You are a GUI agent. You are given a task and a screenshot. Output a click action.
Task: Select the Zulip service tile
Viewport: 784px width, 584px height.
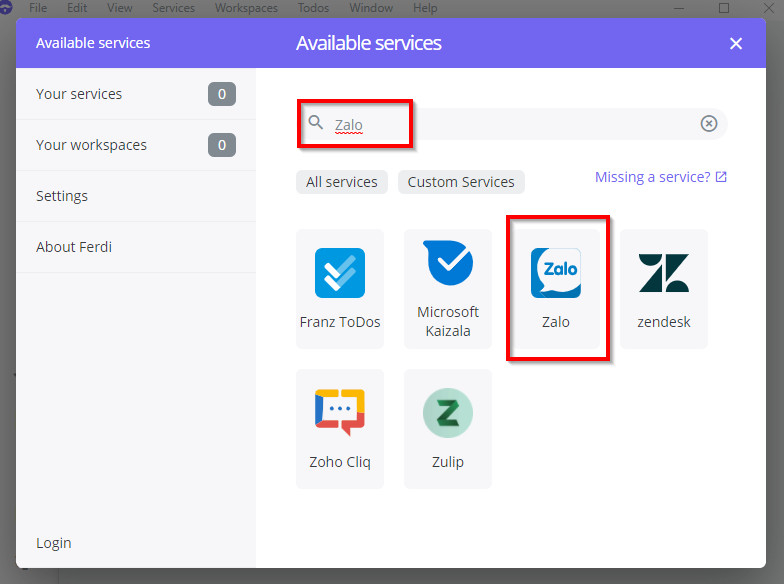pyautogui.click(x=448, y=429)
